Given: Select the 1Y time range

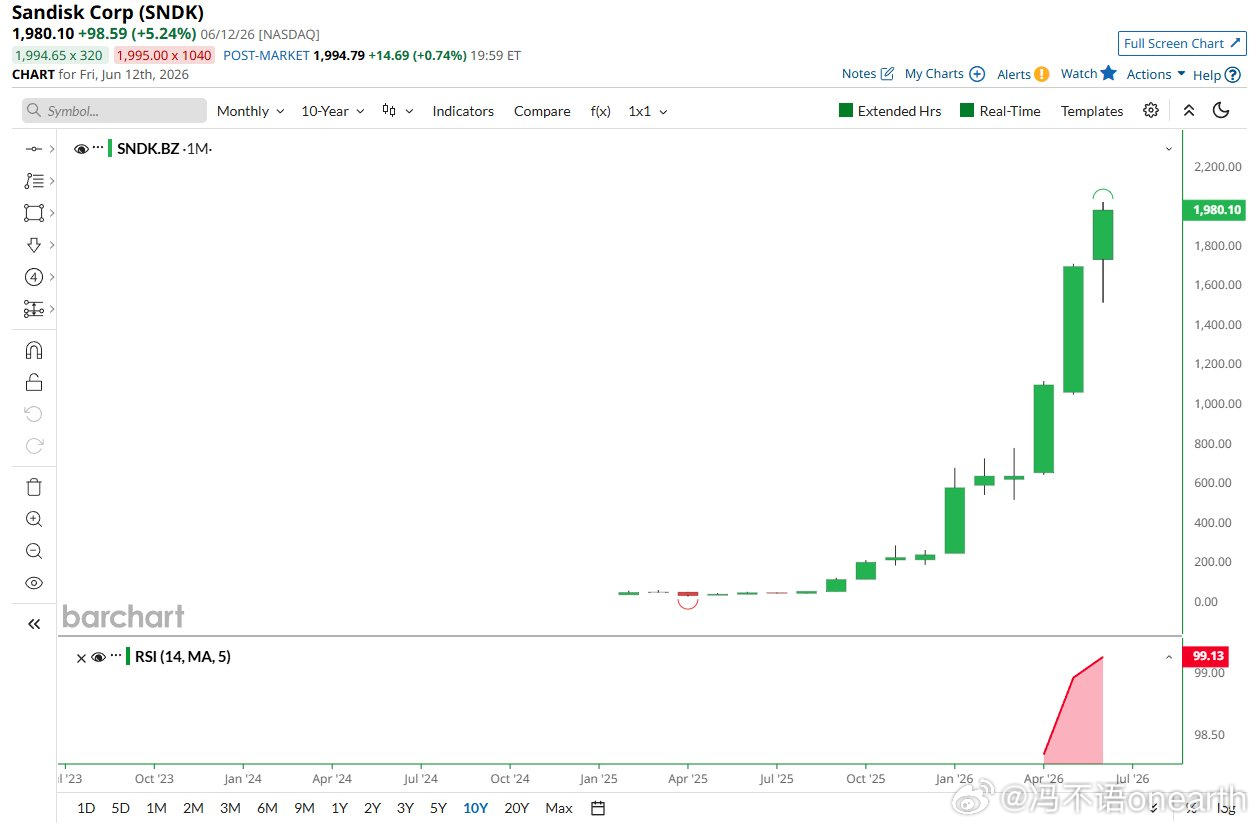Looking at the screenshot, I should [340, 808].
